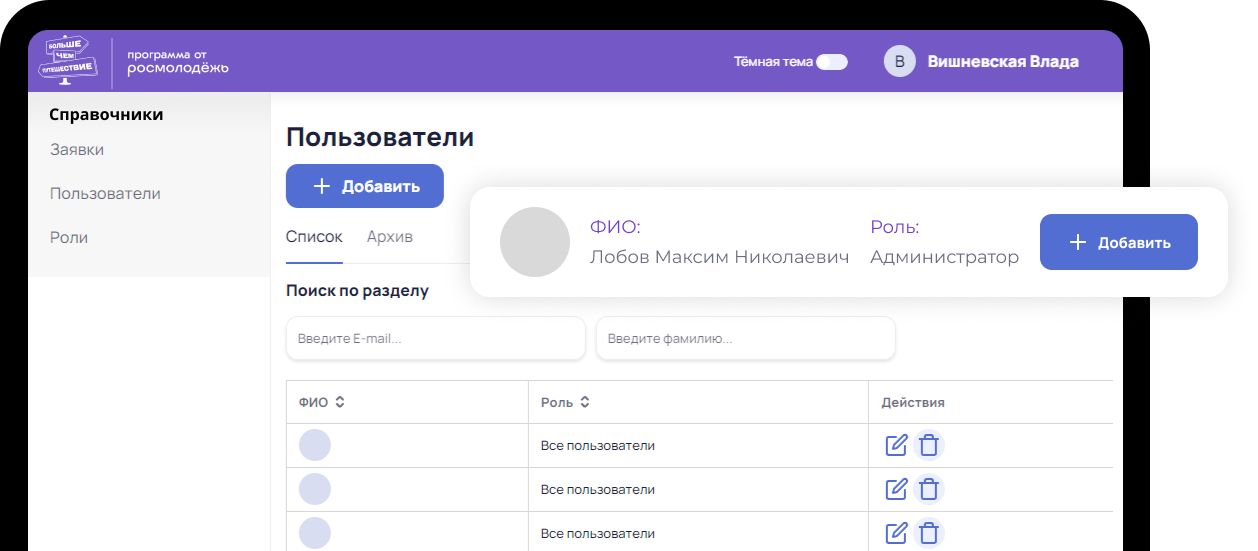Screen dimensions: 1258x551
Task: Click edit icon in second user row
Action: coord(896,489)
